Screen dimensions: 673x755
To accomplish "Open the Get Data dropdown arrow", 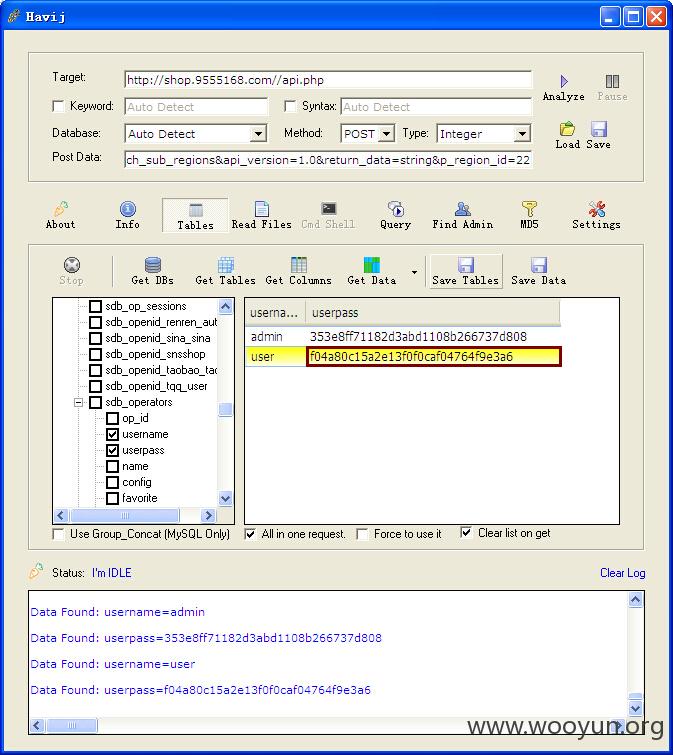I will [x=414, y=273].
